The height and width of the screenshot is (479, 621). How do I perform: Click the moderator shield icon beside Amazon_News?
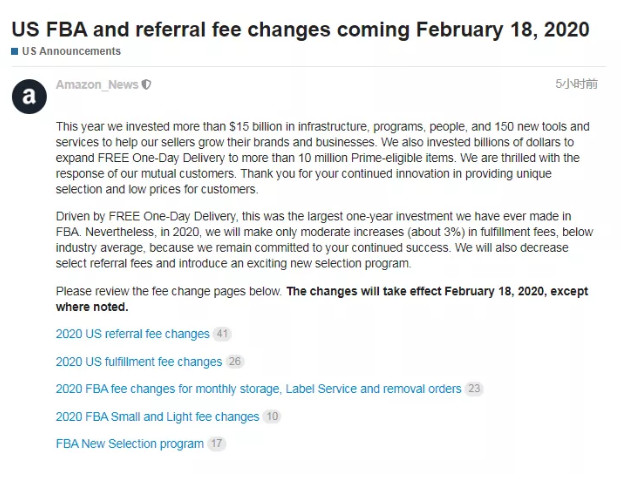click(147, 85)
